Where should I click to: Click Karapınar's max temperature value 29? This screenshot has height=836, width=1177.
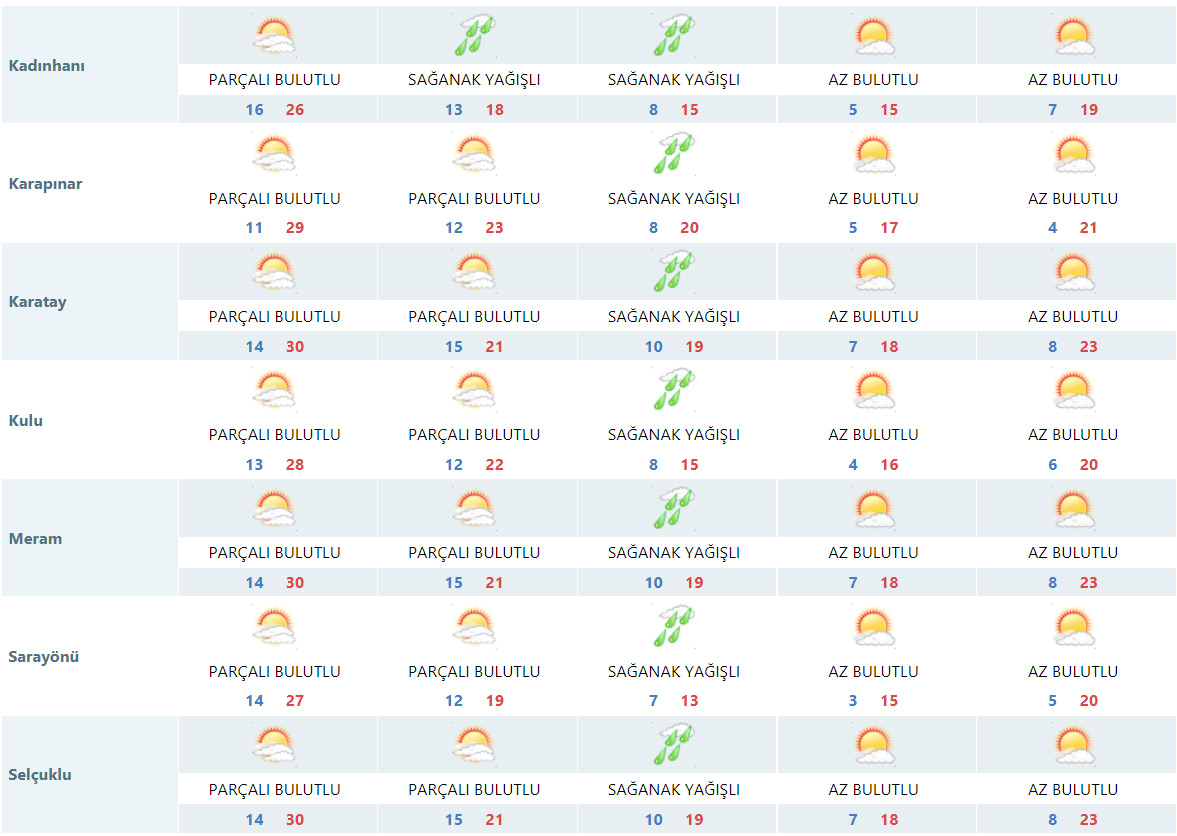point(294,228)
